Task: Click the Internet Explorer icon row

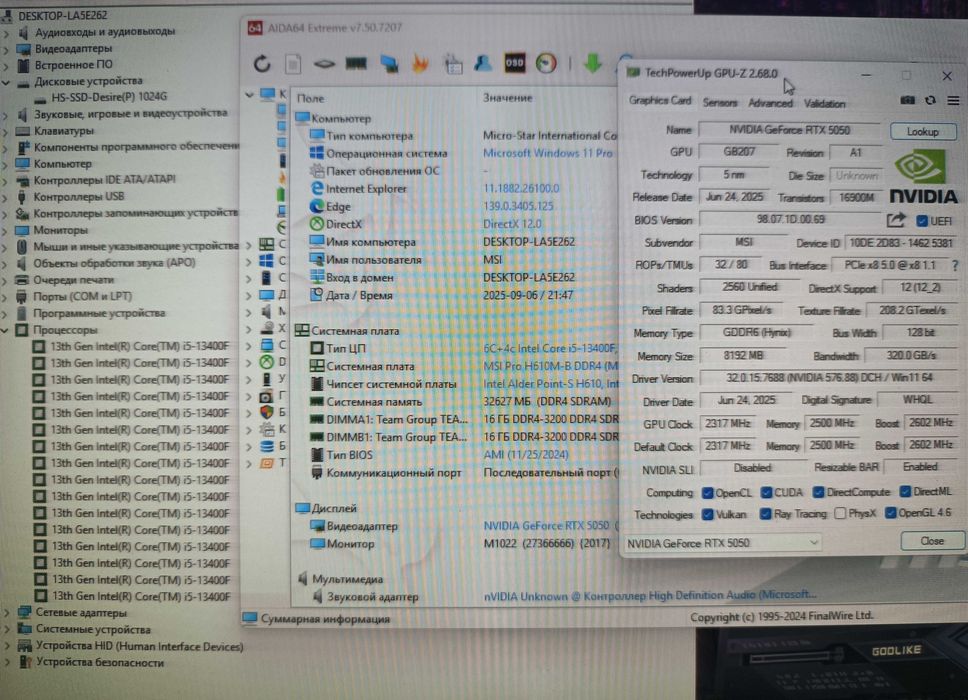Action: [317, 188]
